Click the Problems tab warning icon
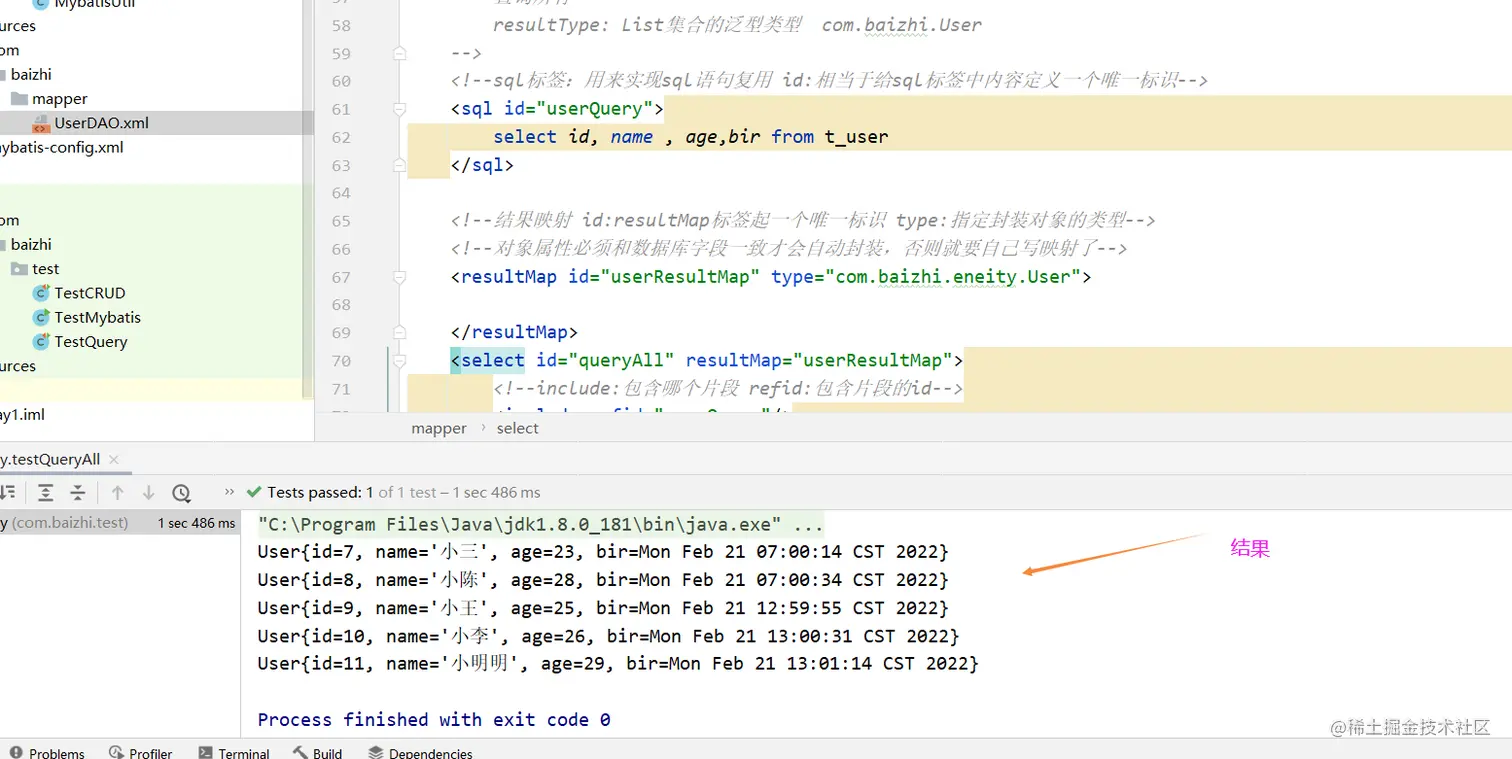 pos(16,752)
